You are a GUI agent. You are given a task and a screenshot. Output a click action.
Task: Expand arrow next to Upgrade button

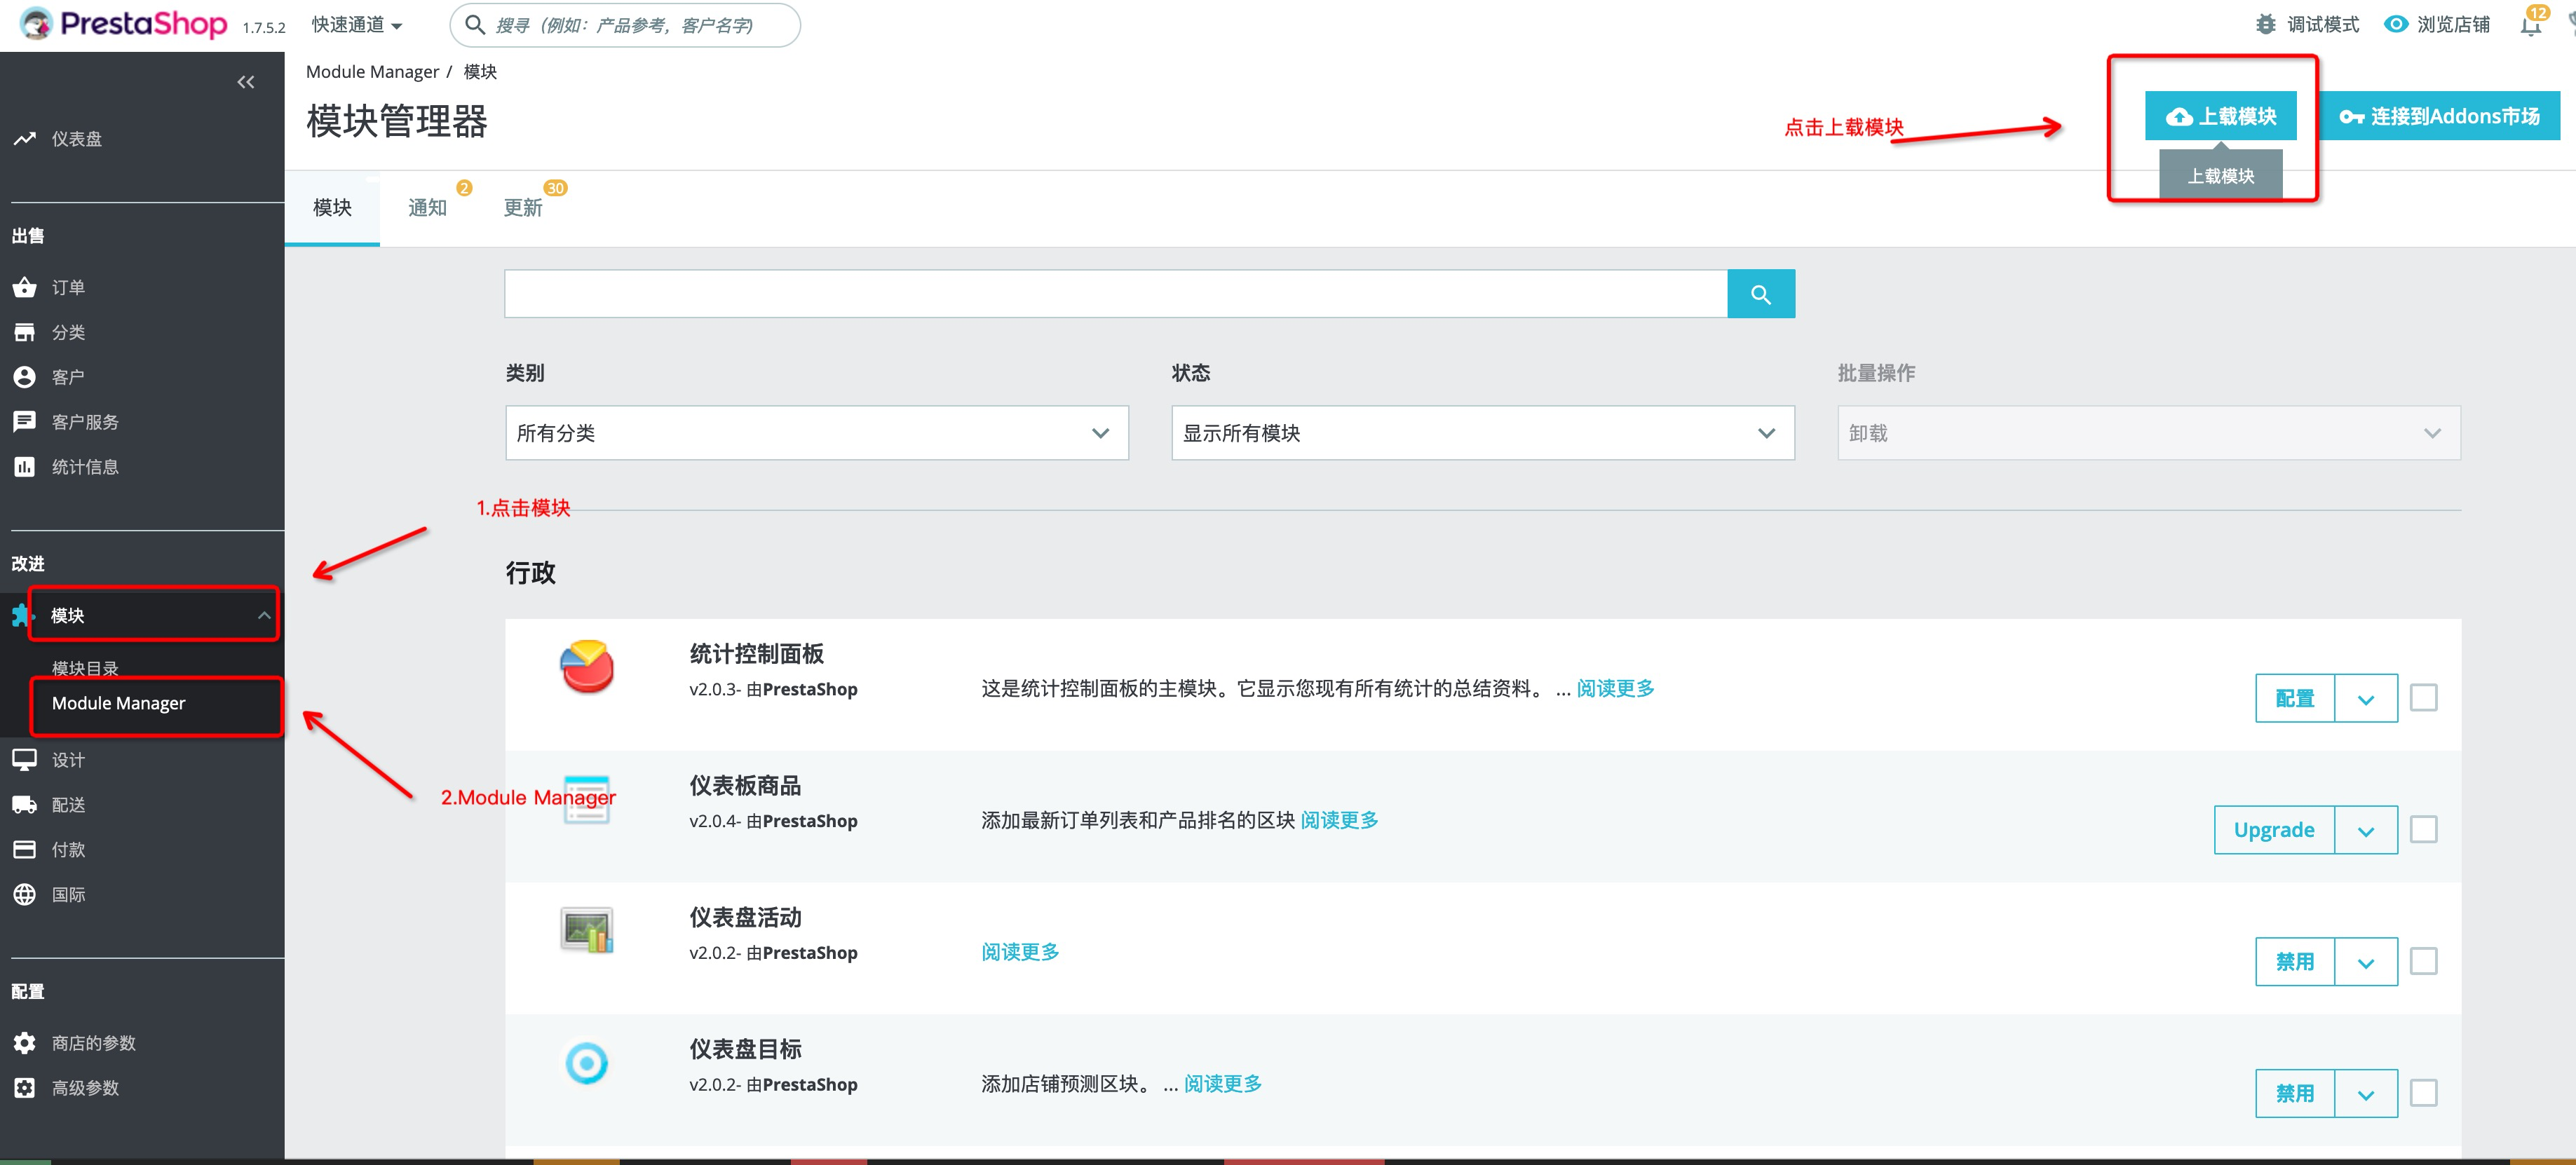pyautogui.click(x=2365, y=831)
